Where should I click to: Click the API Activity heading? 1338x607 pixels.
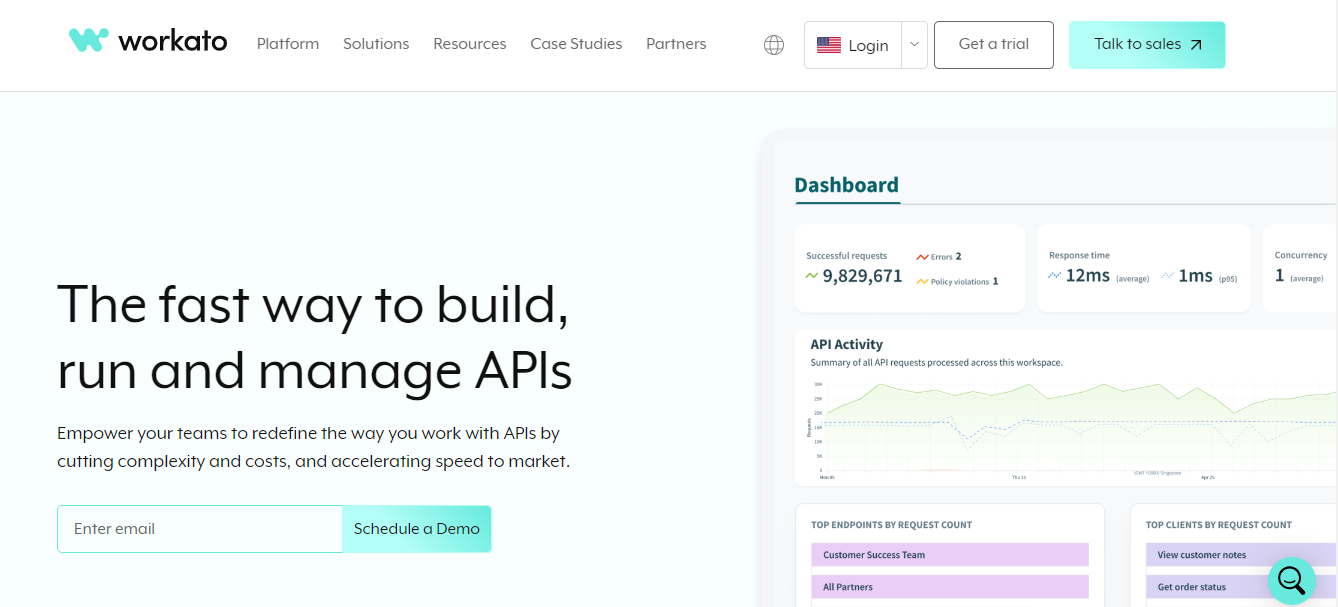[846, 344]
